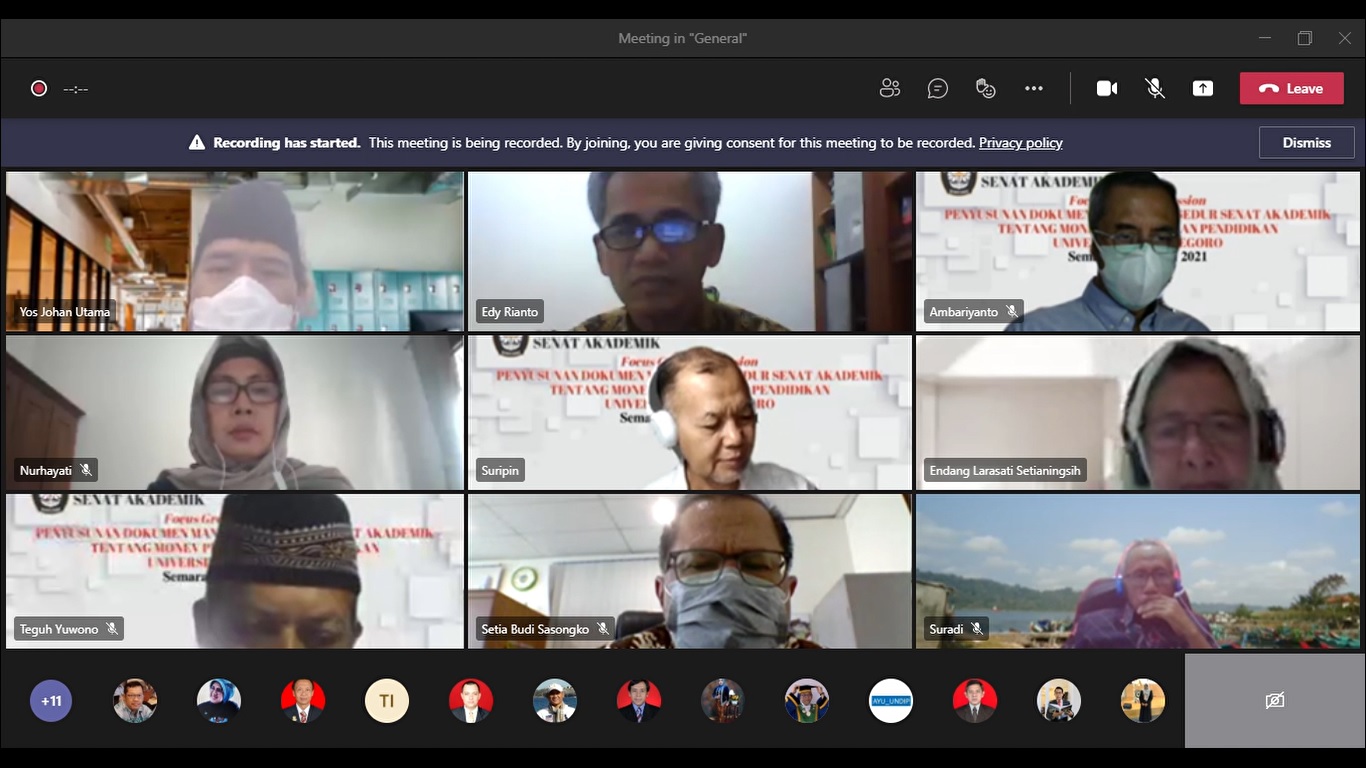This screenshot has height=768, width=1366.
Task: Click the red recording indicator
Action: pyautogui.click(x=39, y=88)
